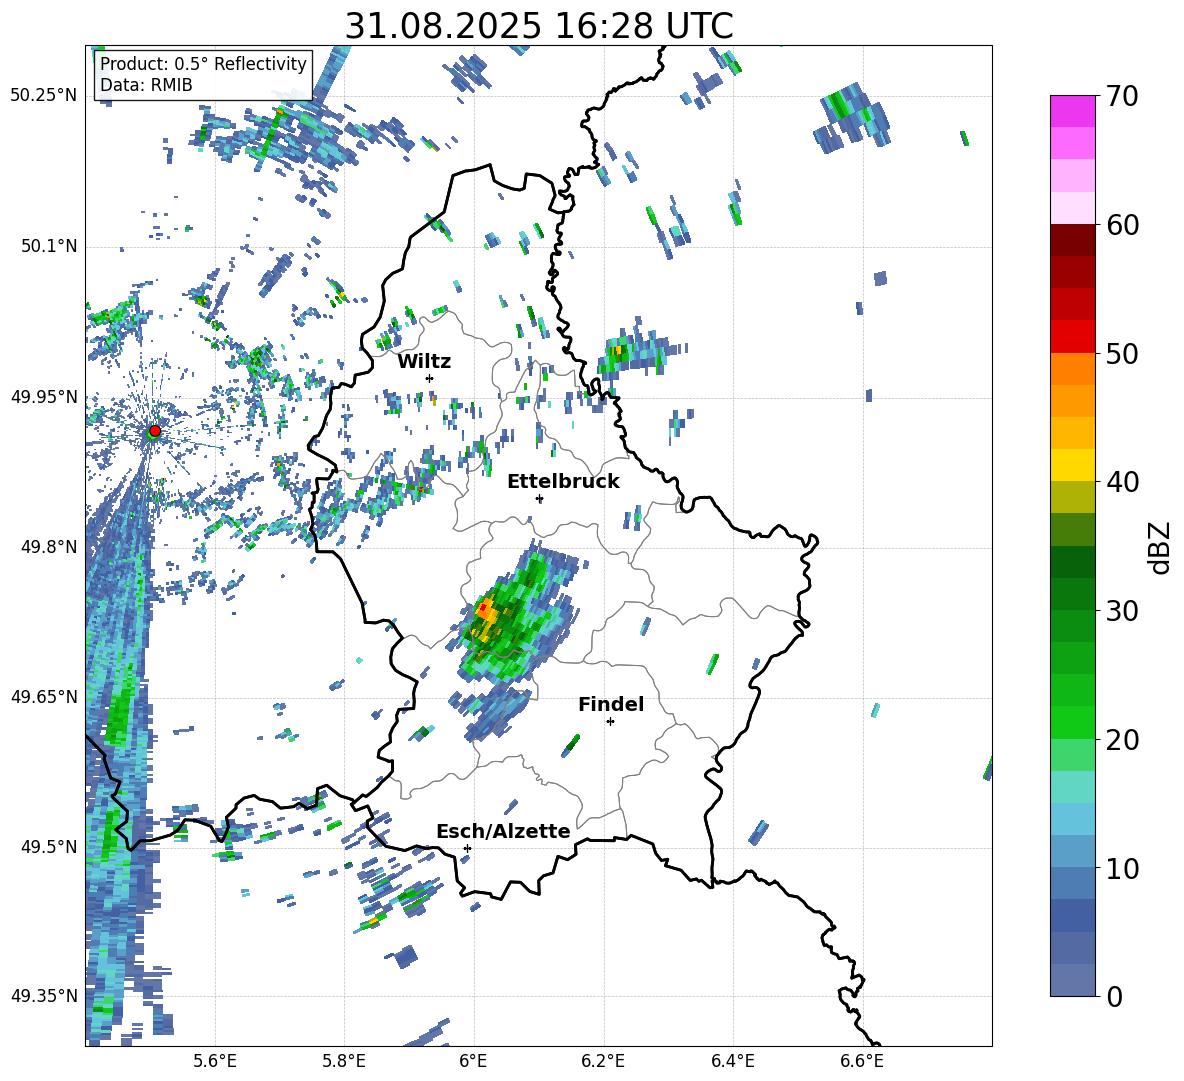Screen dimensions: 1184x1081
Task: Click the 'Product: 0.5° Reflectivity' label
Action: 203,63
